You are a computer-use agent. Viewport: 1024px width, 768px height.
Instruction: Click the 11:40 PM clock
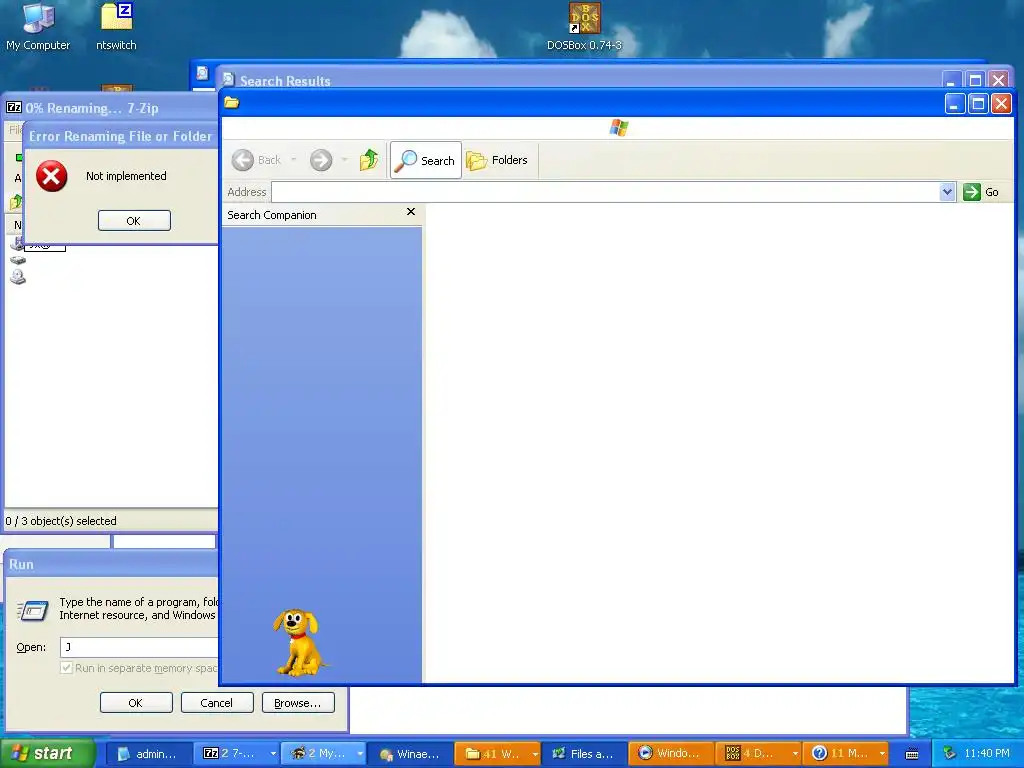click(x=987, y=754)
